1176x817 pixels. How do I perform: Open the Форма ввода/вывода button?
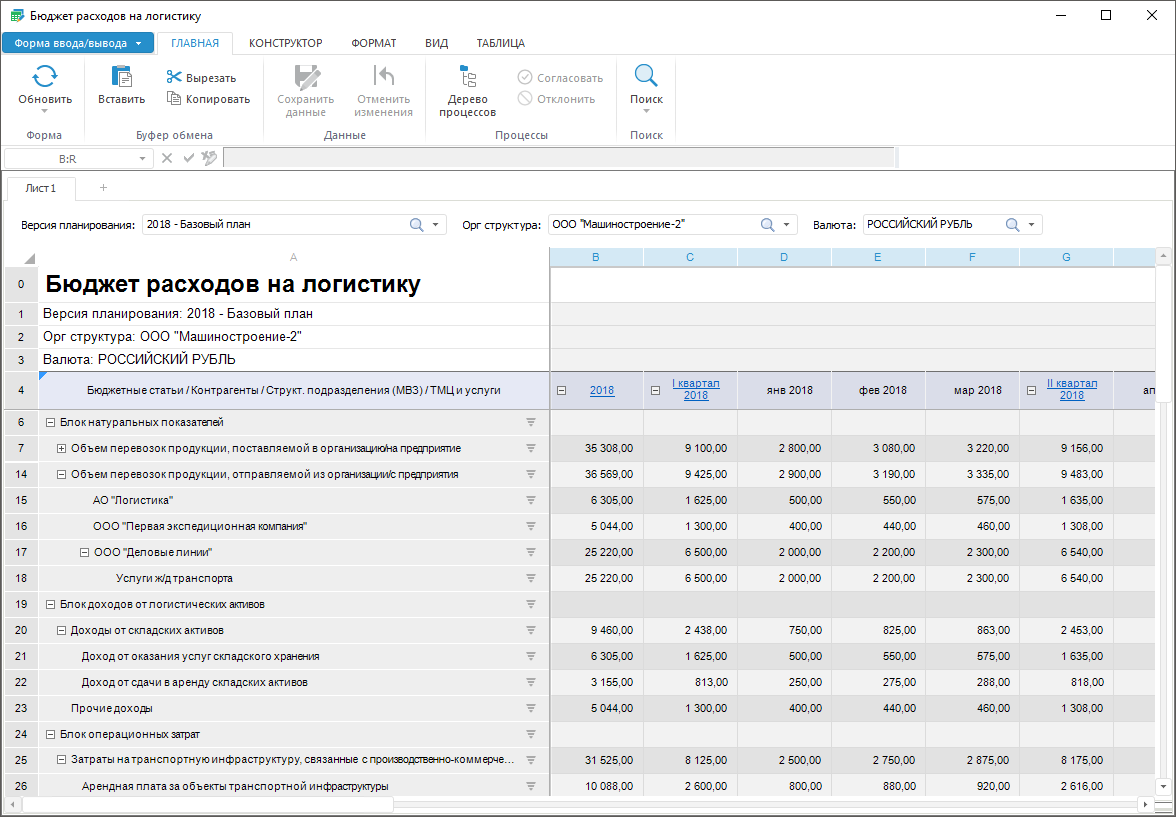[78, 43]
